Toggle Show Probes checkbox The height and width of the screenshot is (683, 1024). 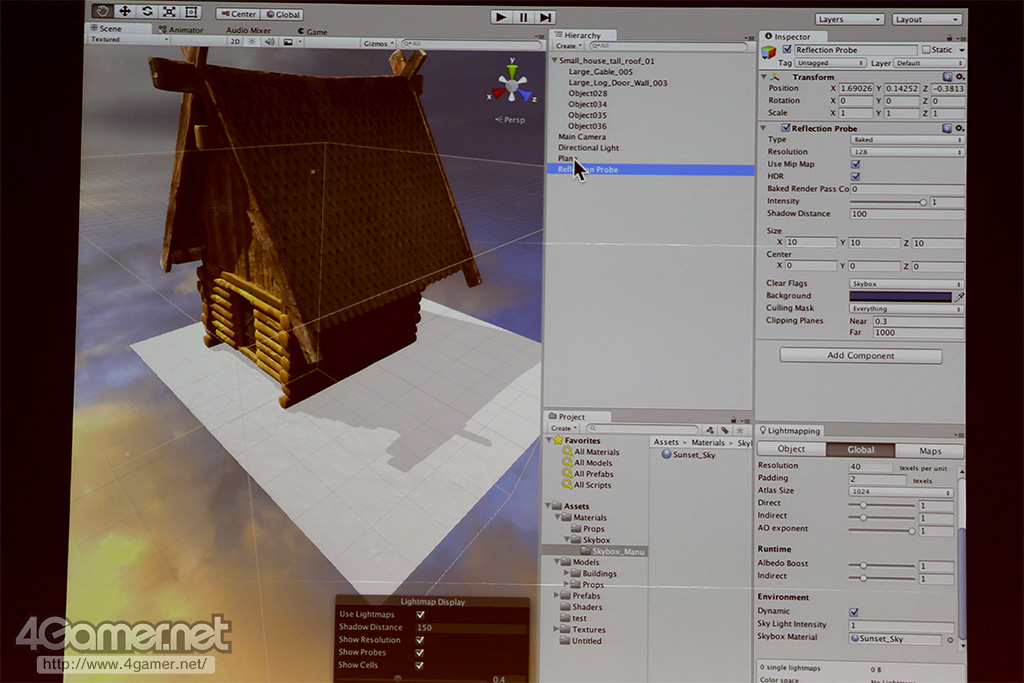pos(419,652)
